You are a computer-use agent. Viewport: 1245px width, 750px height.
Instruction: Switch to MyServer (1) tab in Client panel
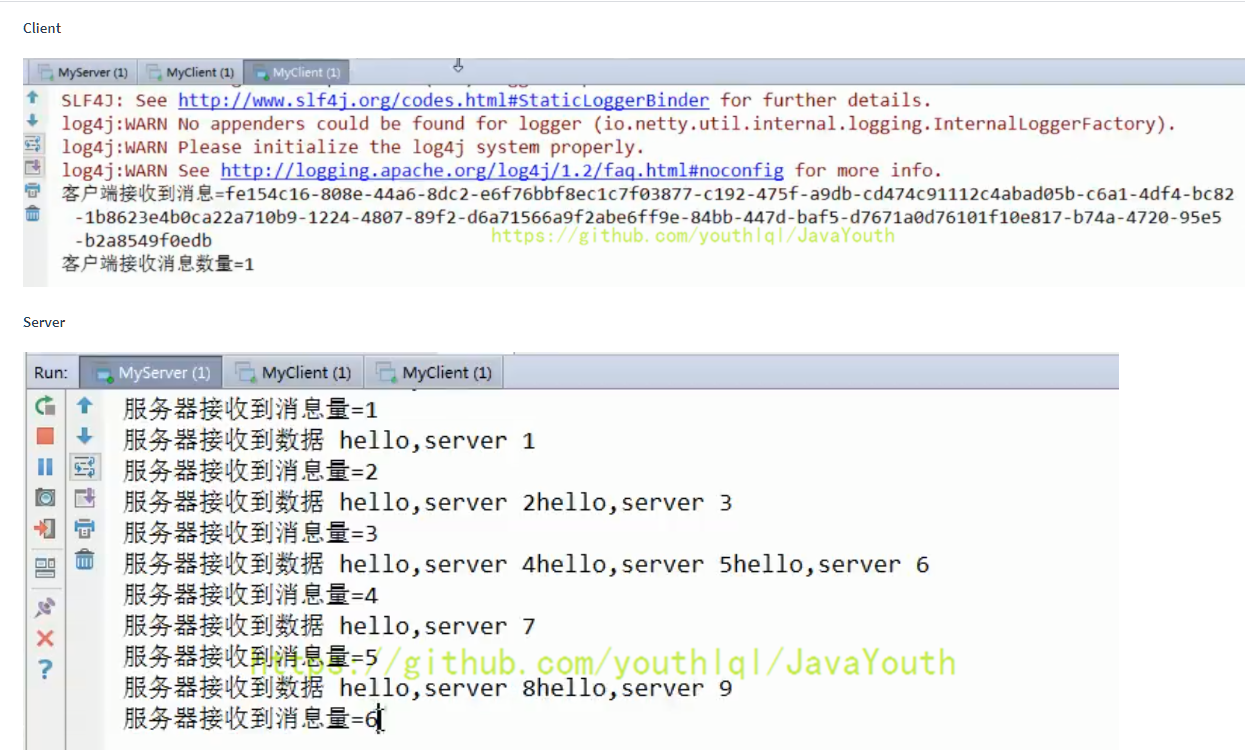click(x=82, y=73)
